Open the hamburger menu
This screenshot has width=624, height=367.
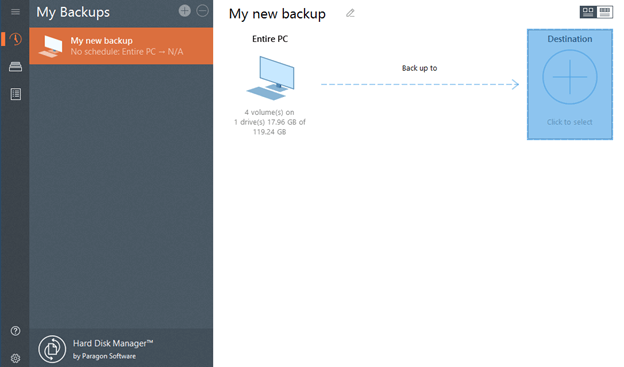coord(15,12)
